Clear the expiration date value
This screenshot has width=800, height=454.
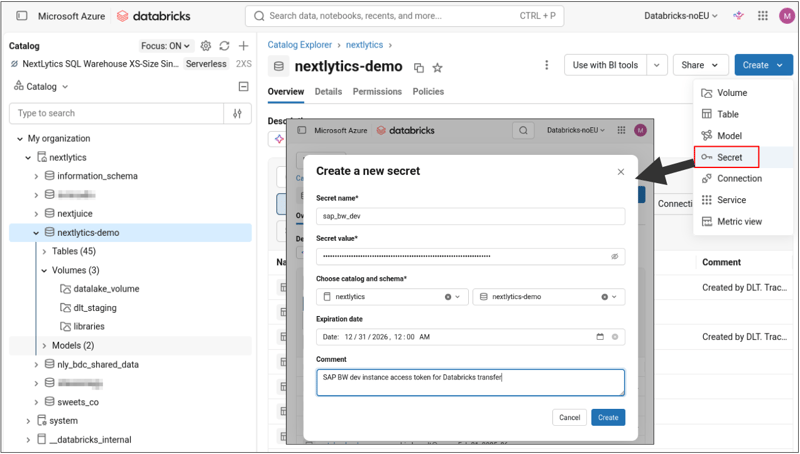[x=615, y=337]
